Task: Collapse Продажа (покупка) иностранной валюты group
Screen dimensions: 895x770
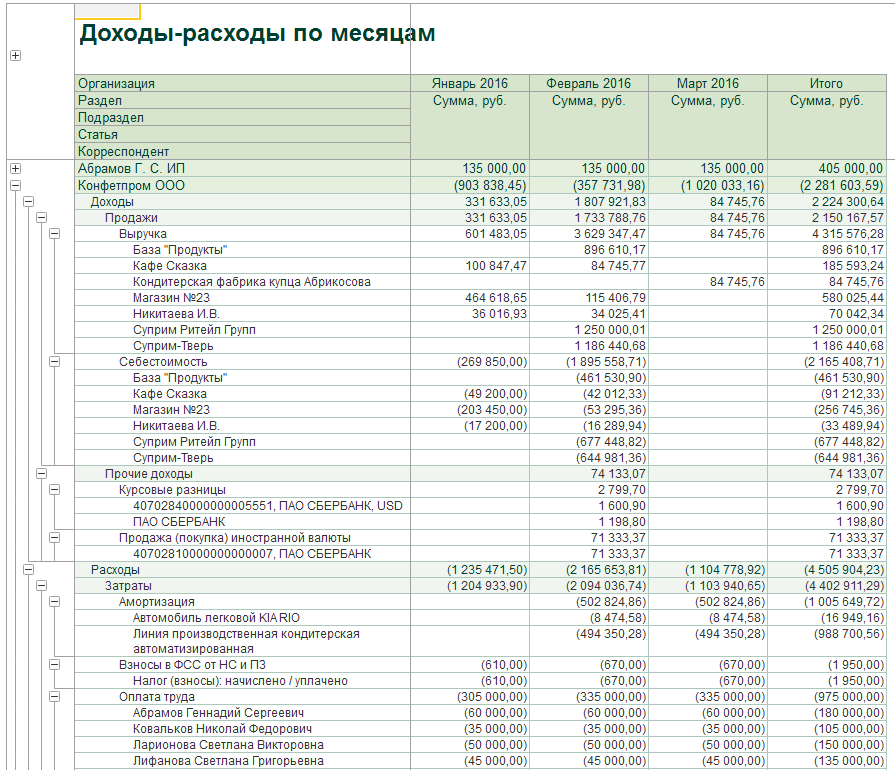Action: pyautogui.click(x=55, y=537)
